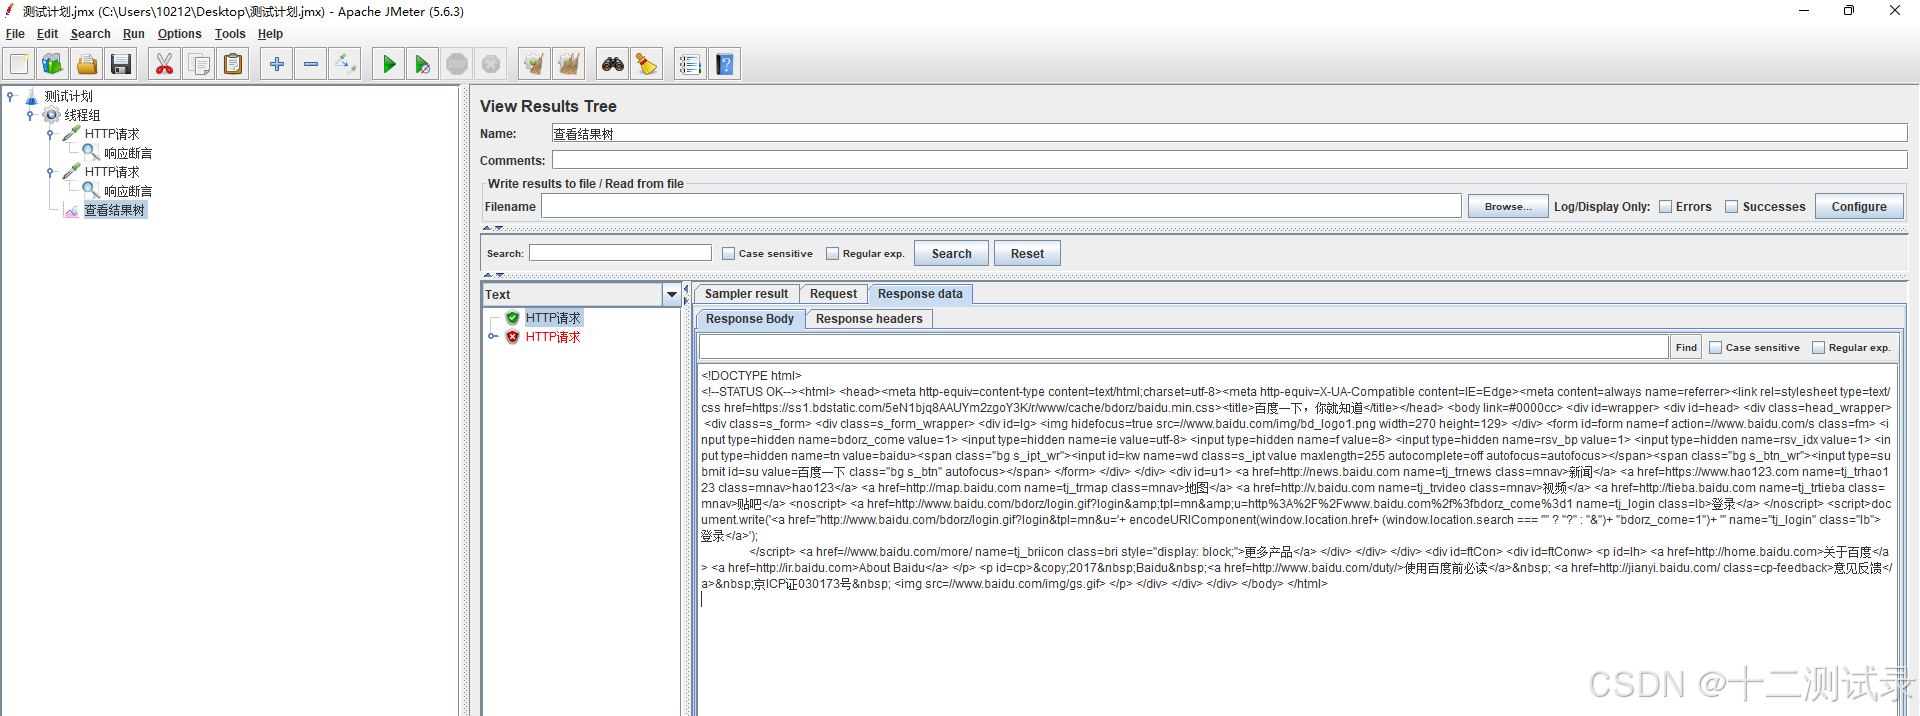Switch to the Sampler result tab

[746, 294]
